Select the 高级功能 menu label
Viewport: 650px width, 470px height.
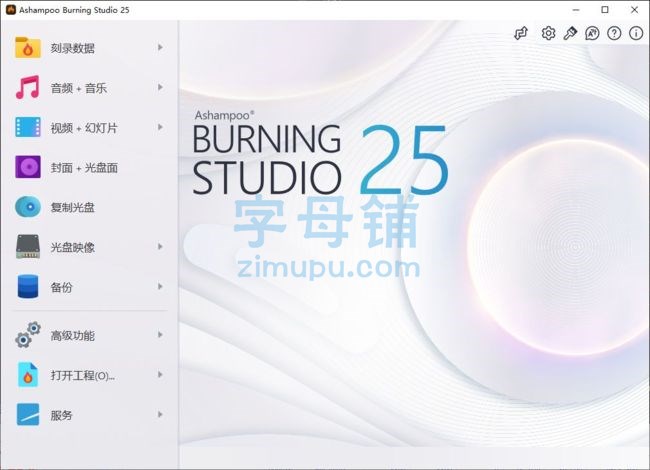[73, 335]
